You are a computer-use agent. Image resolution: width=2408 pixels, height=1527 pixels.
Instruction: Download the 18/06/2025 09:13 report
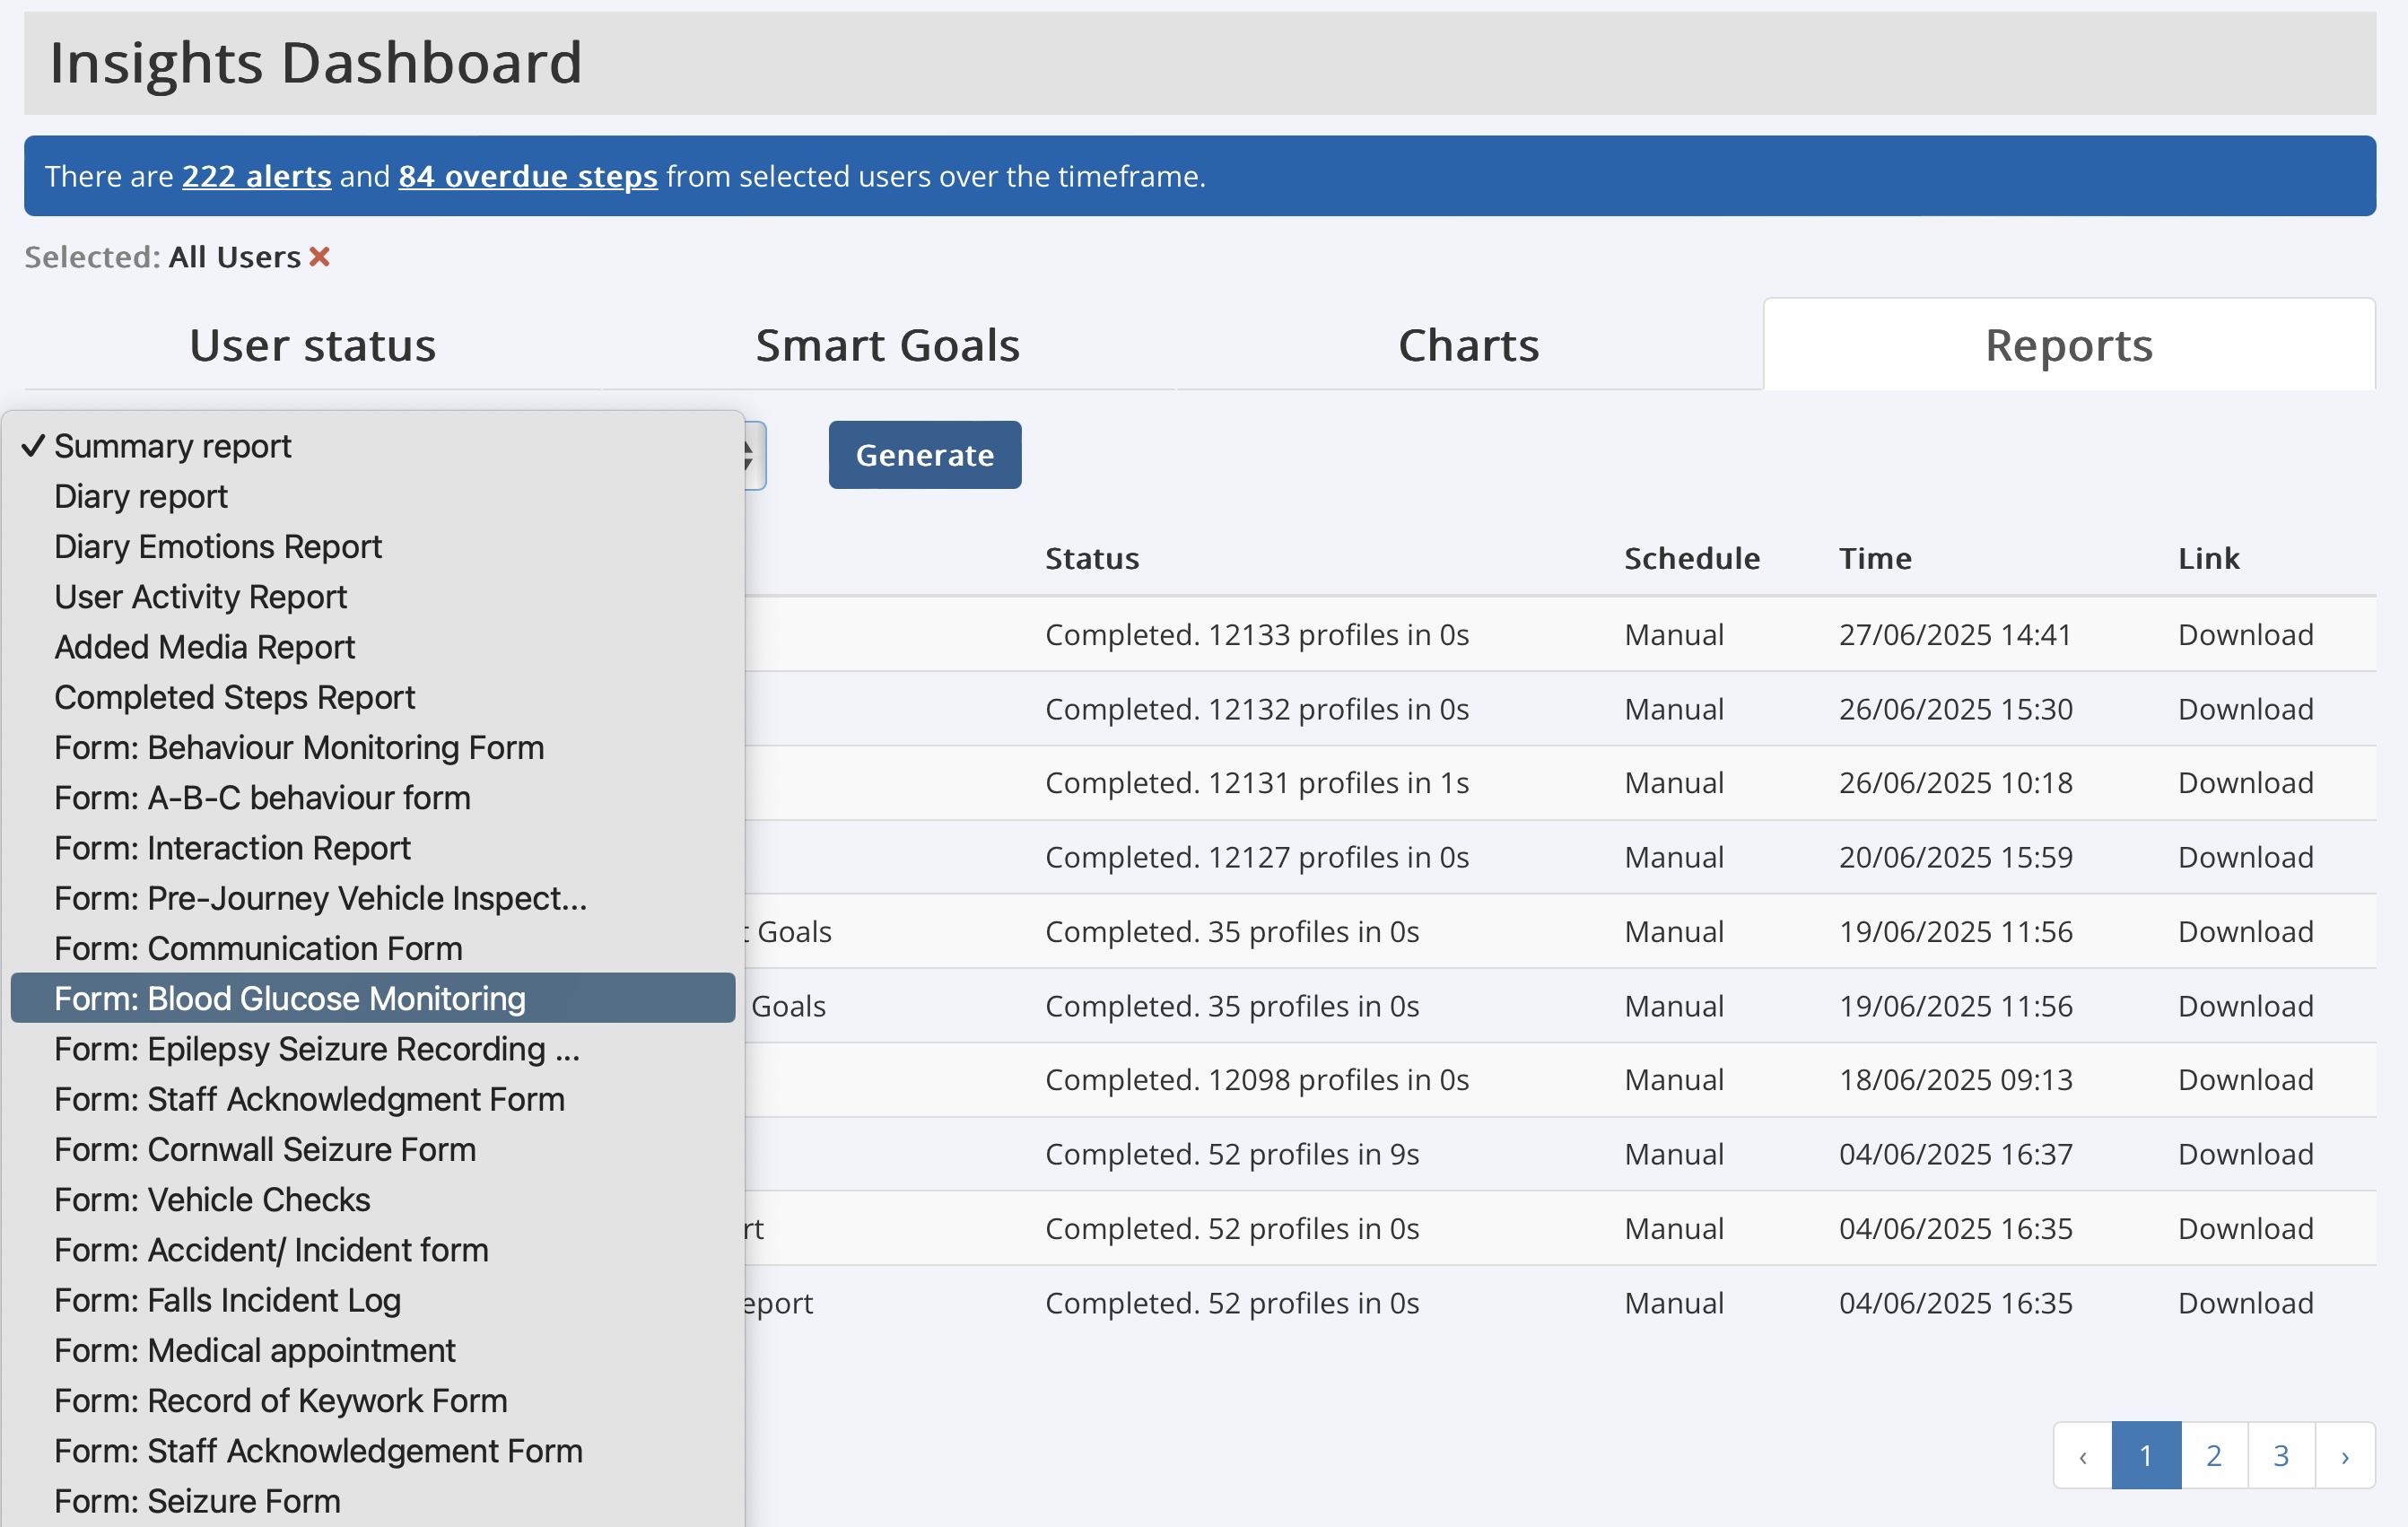click(x=2245, y=1080)
